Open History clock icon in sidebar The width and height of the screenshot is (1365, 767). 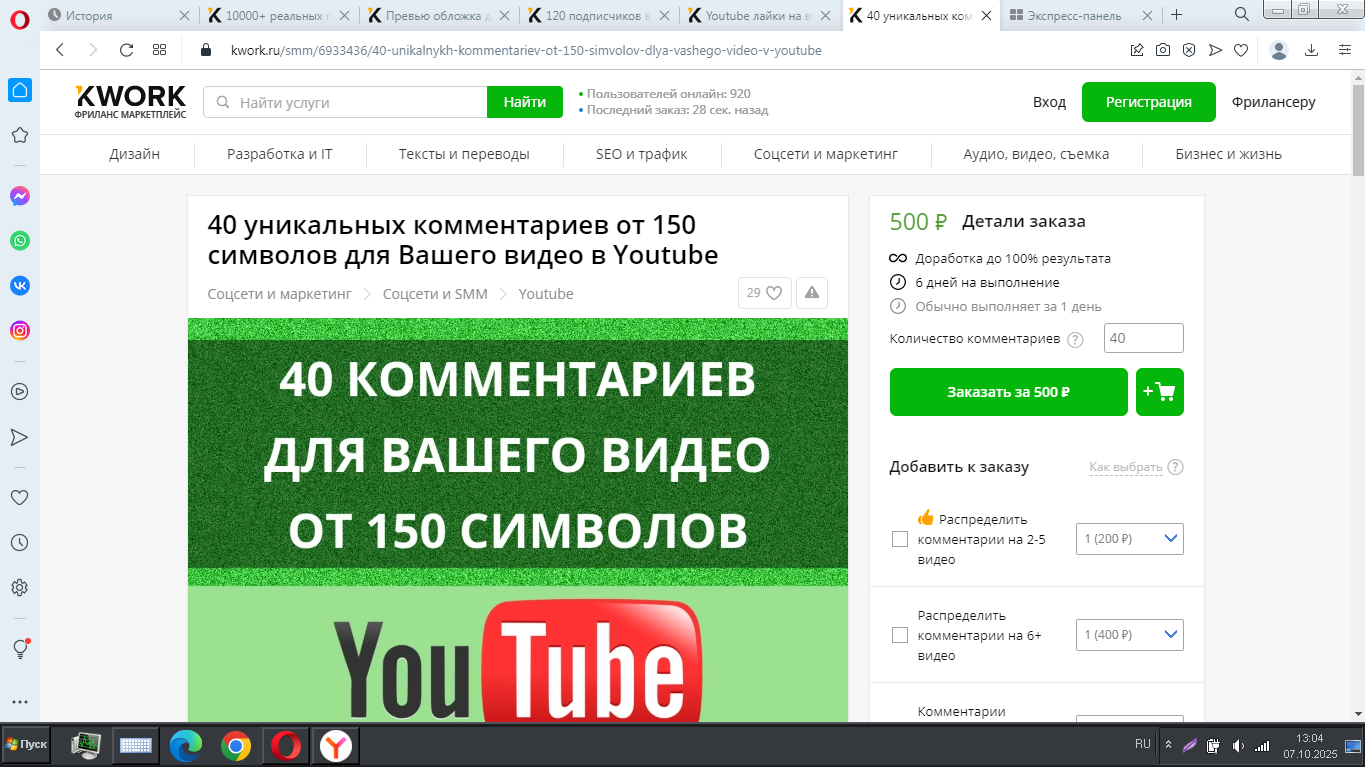pyautogui.click(x=19, y=543)
